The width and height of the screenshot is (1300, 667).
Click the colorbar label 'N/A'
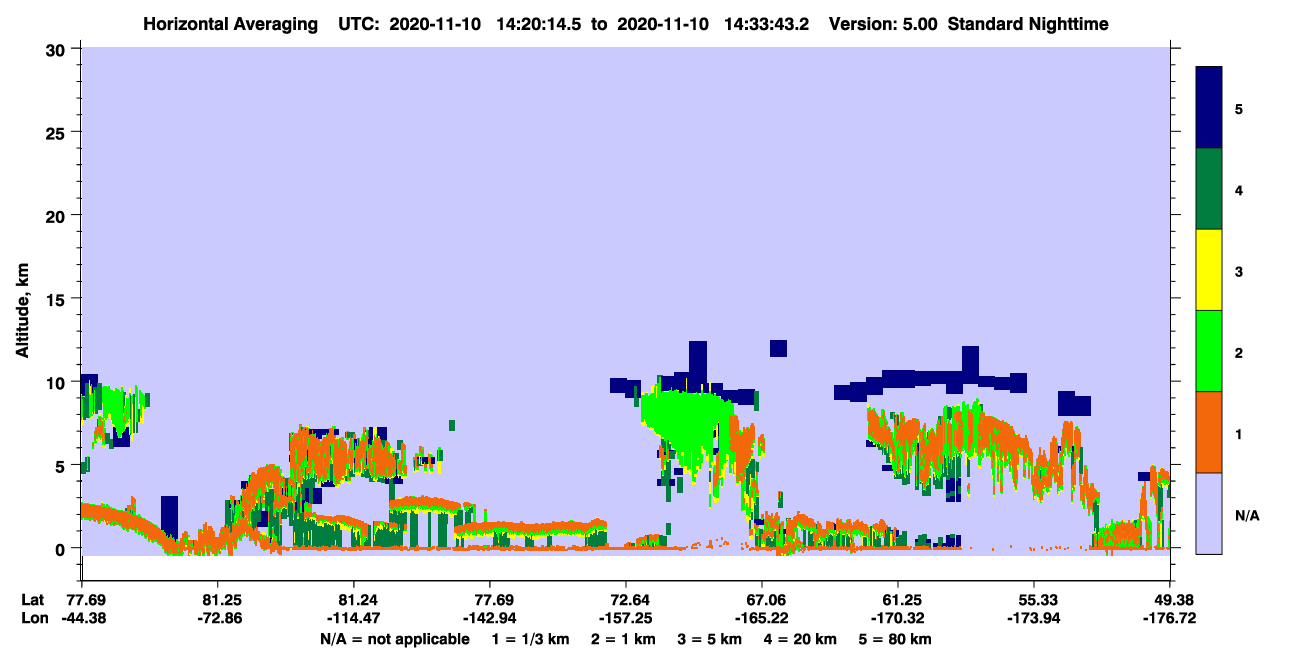tap(1246, 515)
